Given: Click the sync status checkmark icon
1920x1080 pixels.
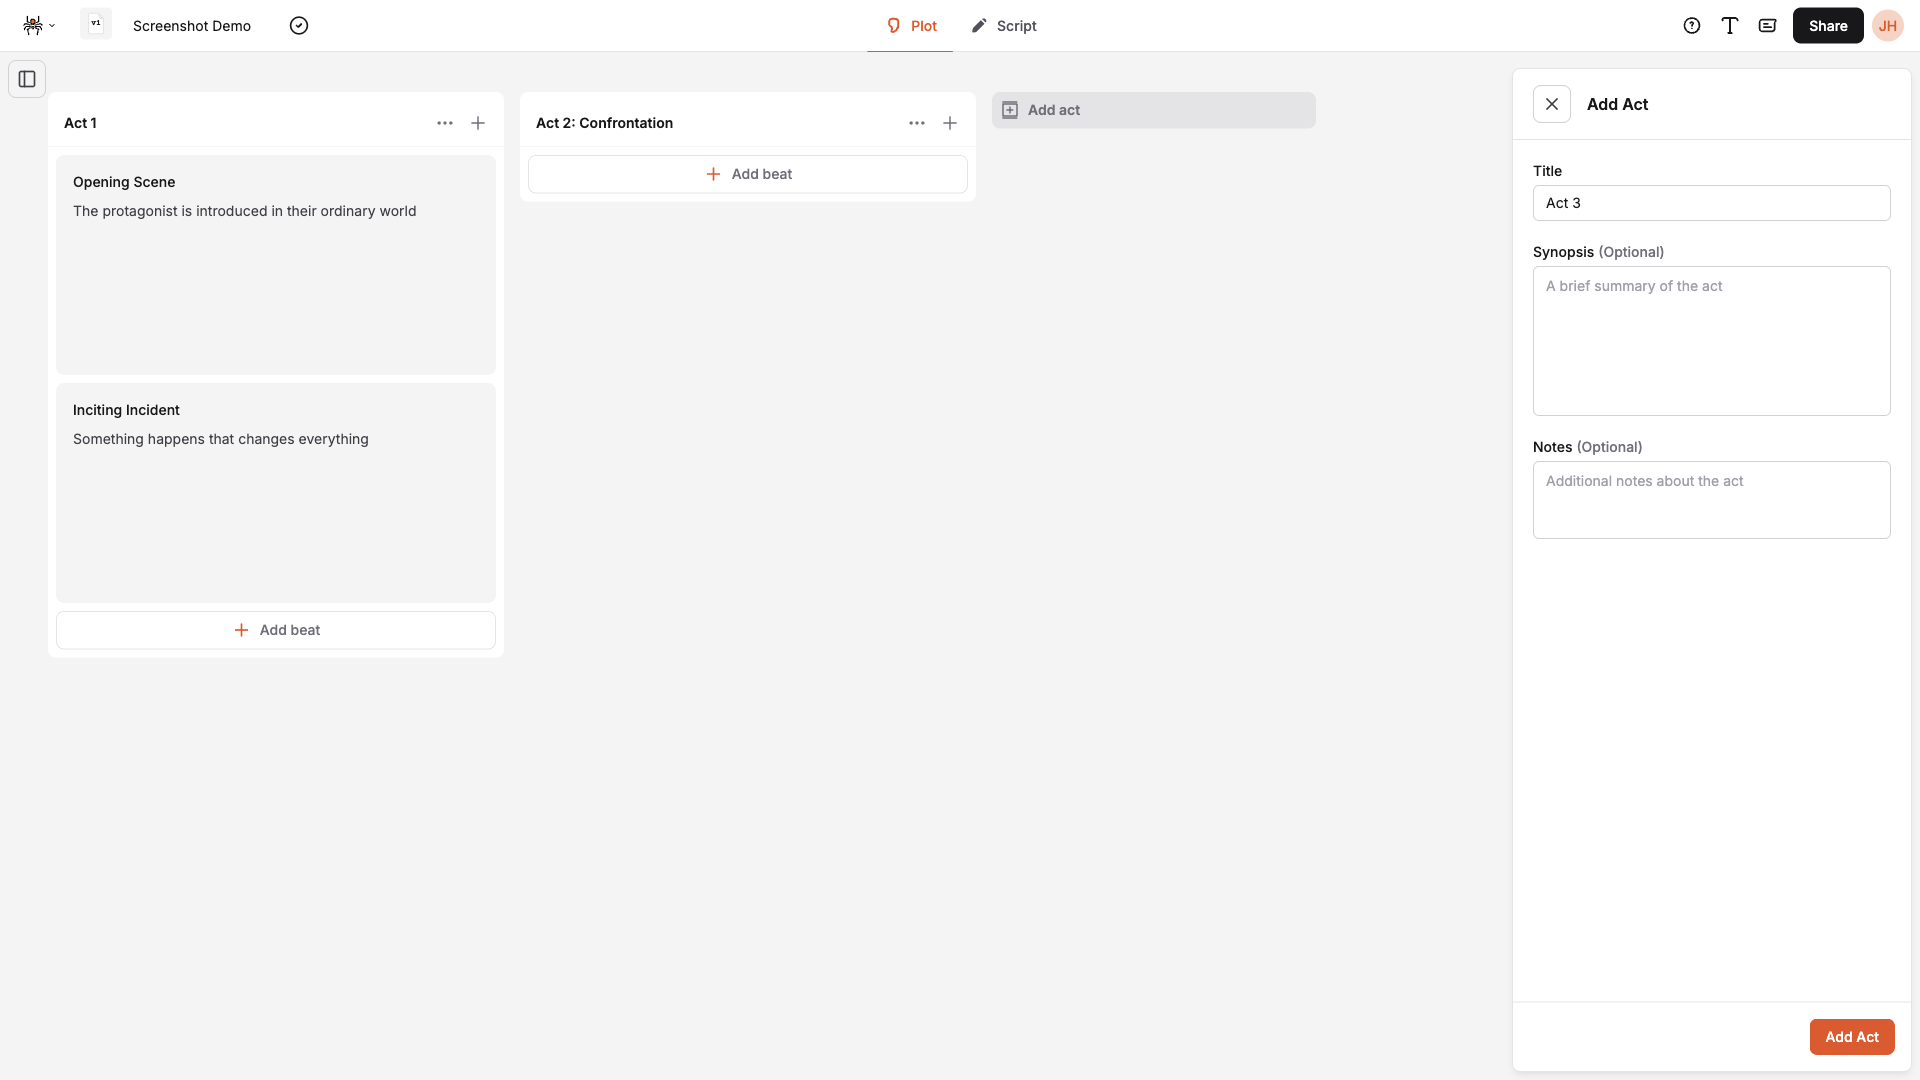Looking at the screenshot, I should pos(299,25).
